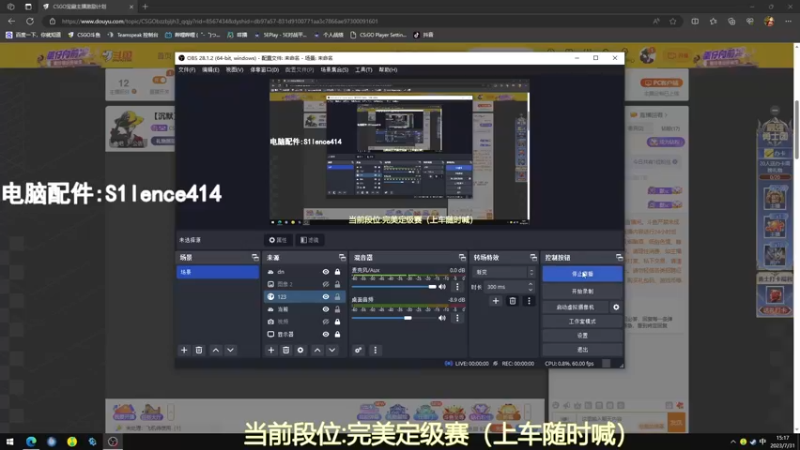Click the start virtual camera button
The image size is (800, 450).
click(576, 307)
